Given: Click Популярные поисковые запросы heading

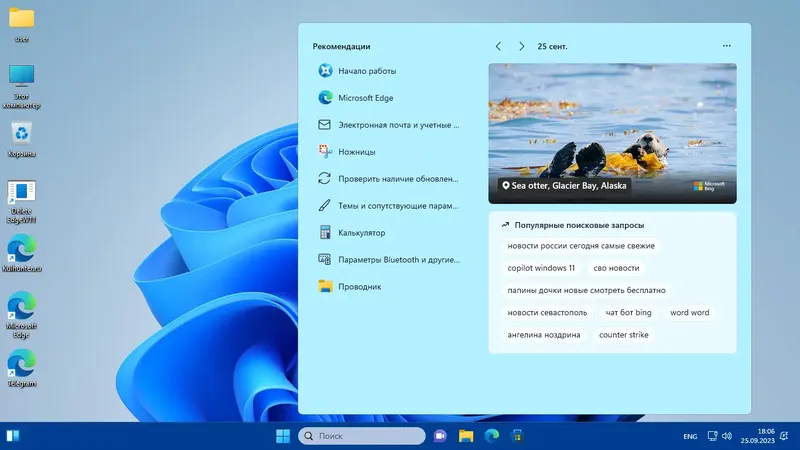Looking at the screenshot, I should coord(579,225).
